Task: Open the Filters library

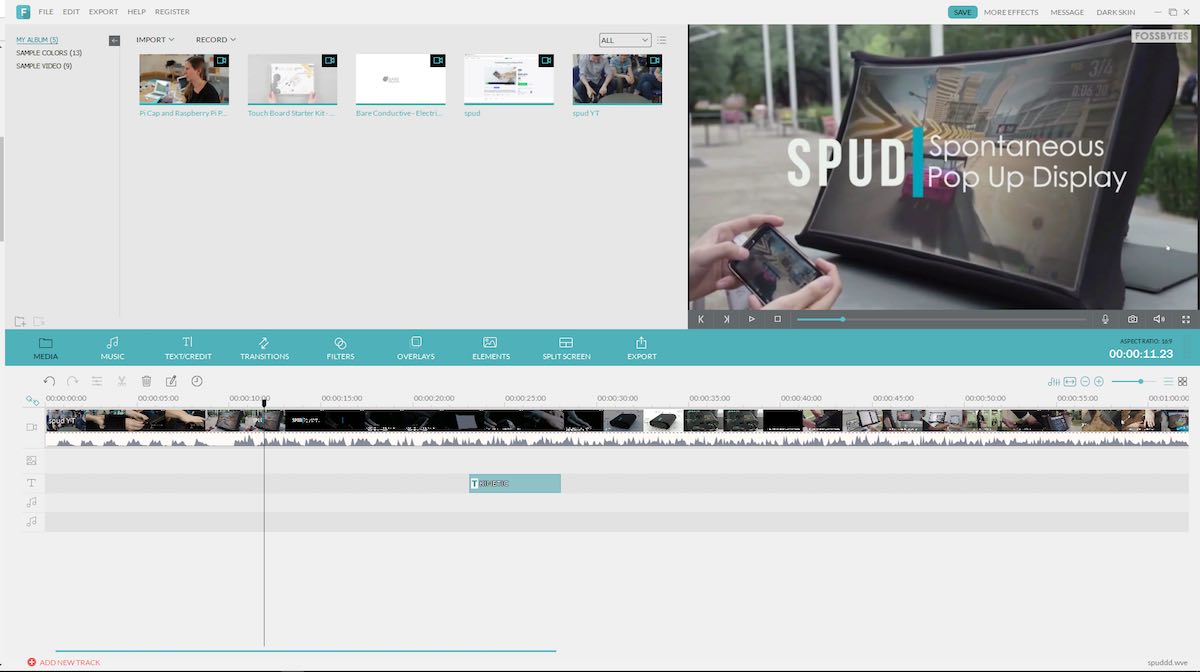Action: click(x=340, y=348)
